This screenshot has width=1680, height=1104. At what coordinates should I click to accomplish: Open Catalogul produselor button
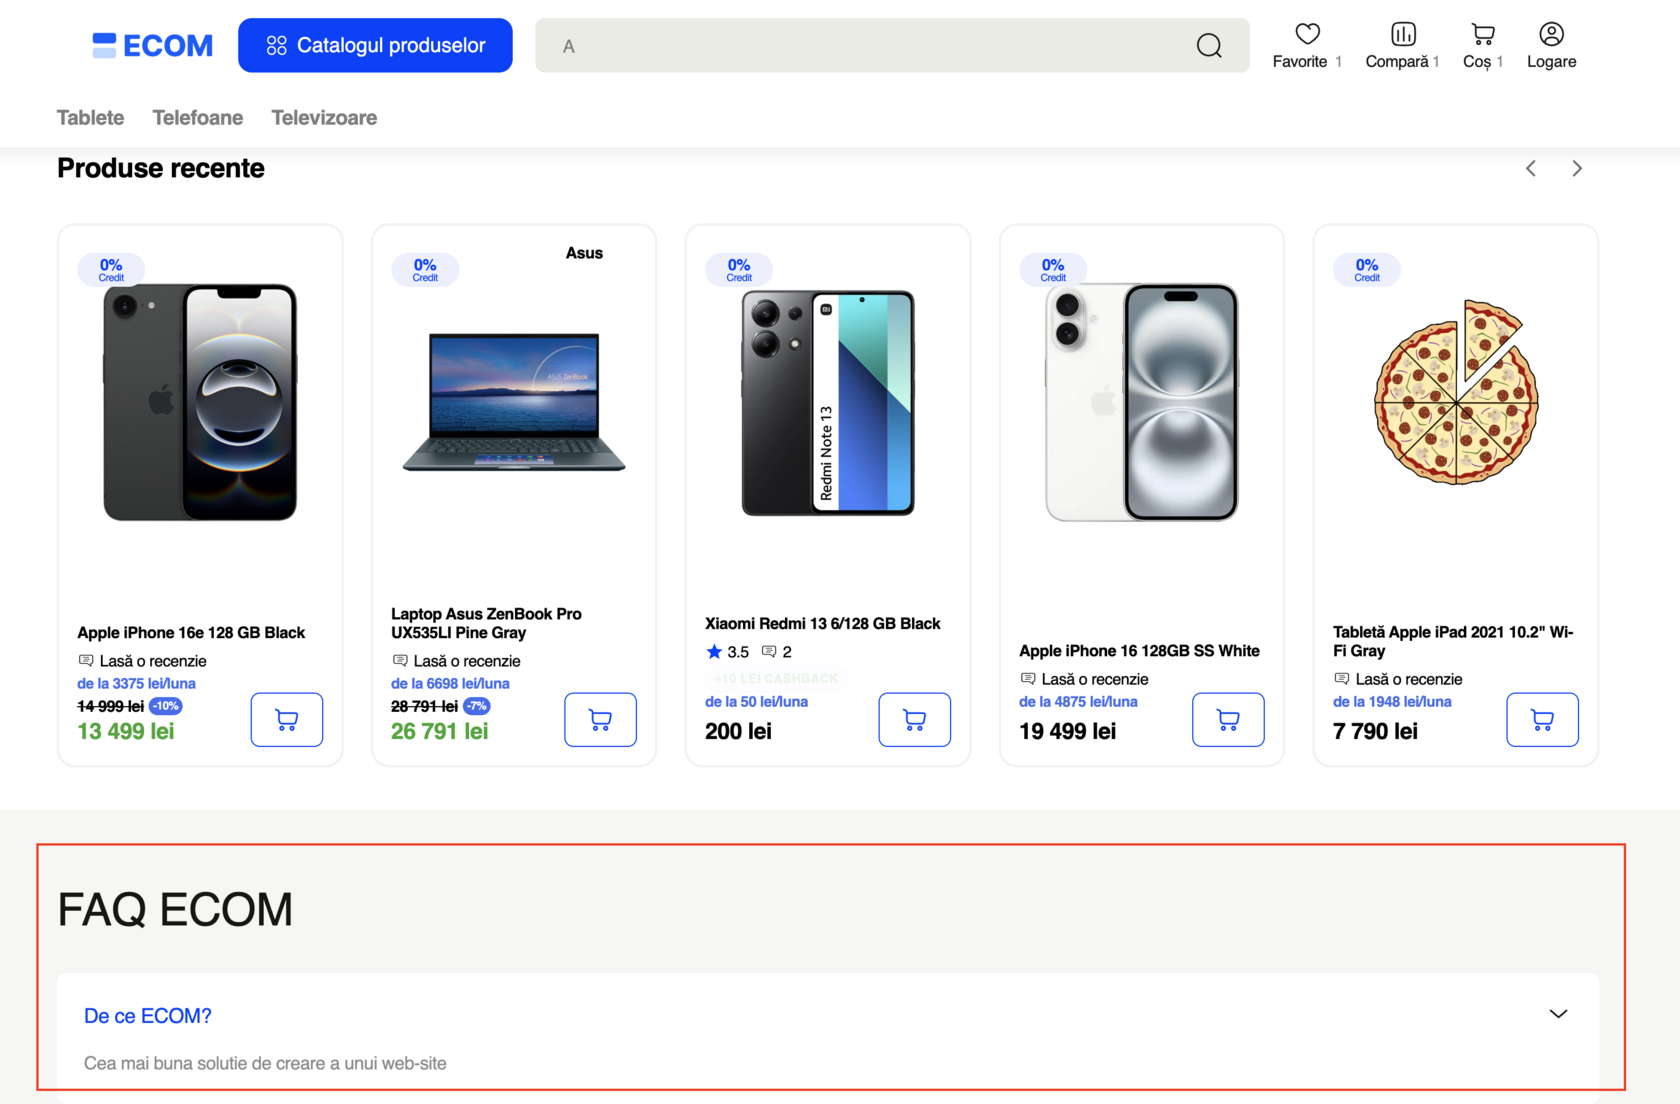(375, 46)
